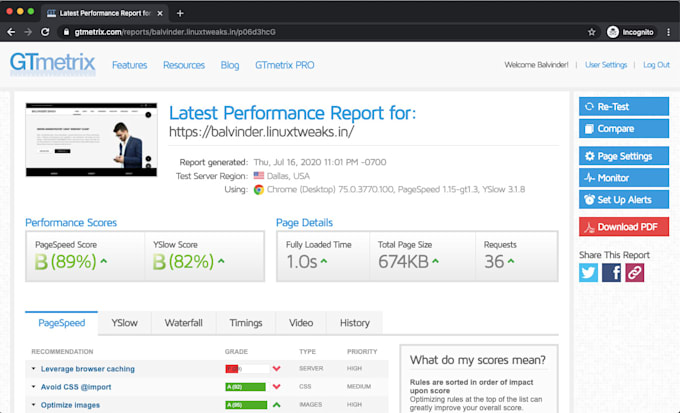The height and width of the screenshot is (413, 680).
Task: Click Set Up Alerts button
Action: pos(624,200)
